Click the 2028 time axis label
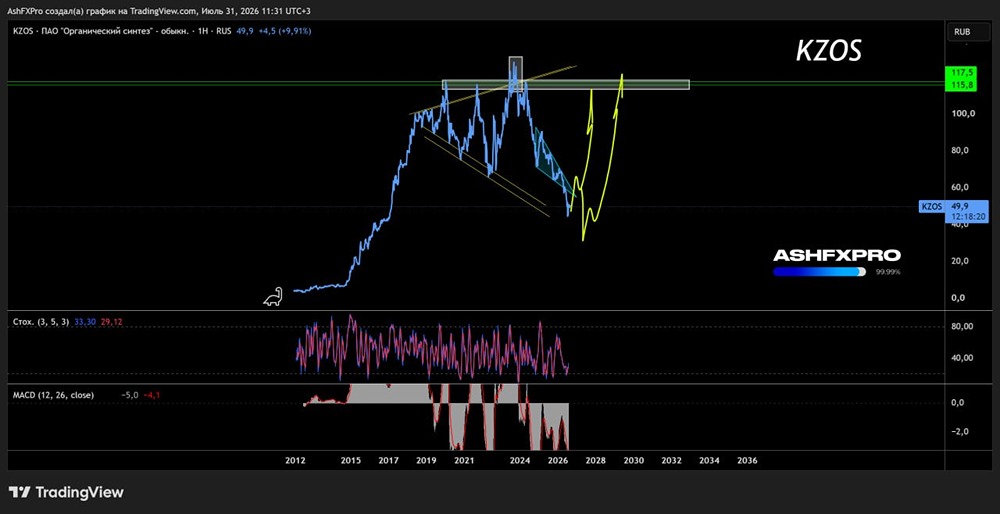Viewport: 1000px width, 514px height. pyautogui.click(x=596, y=460)
